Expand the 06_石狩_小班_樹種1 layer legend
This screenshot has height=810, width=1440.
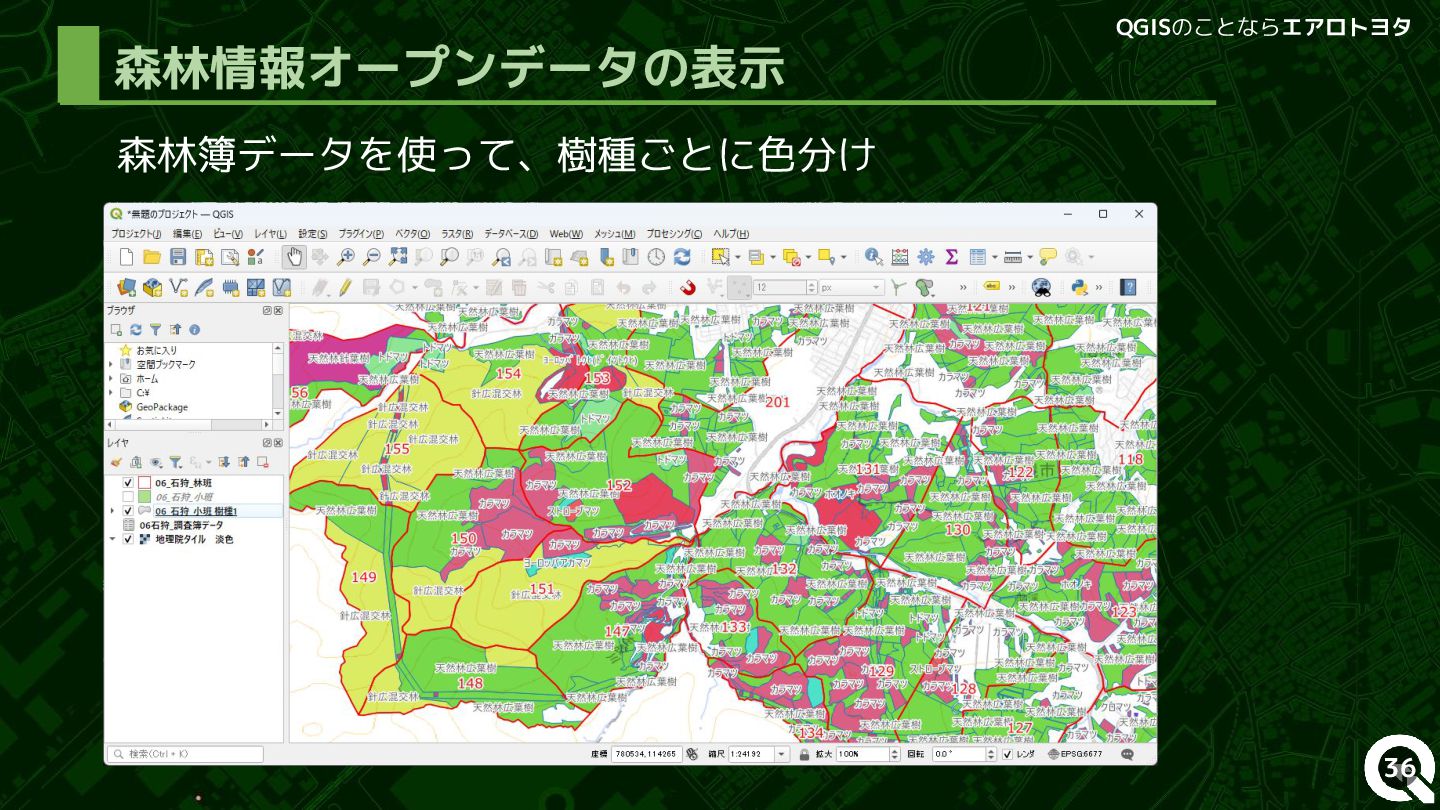(112, 511)
